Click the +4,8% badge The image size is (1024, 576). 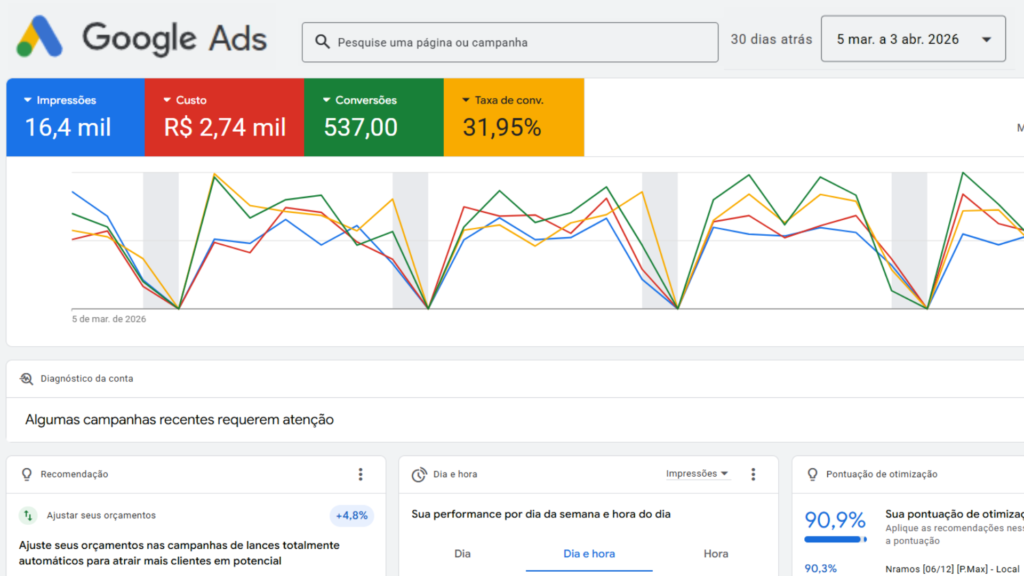pos(351,516)
